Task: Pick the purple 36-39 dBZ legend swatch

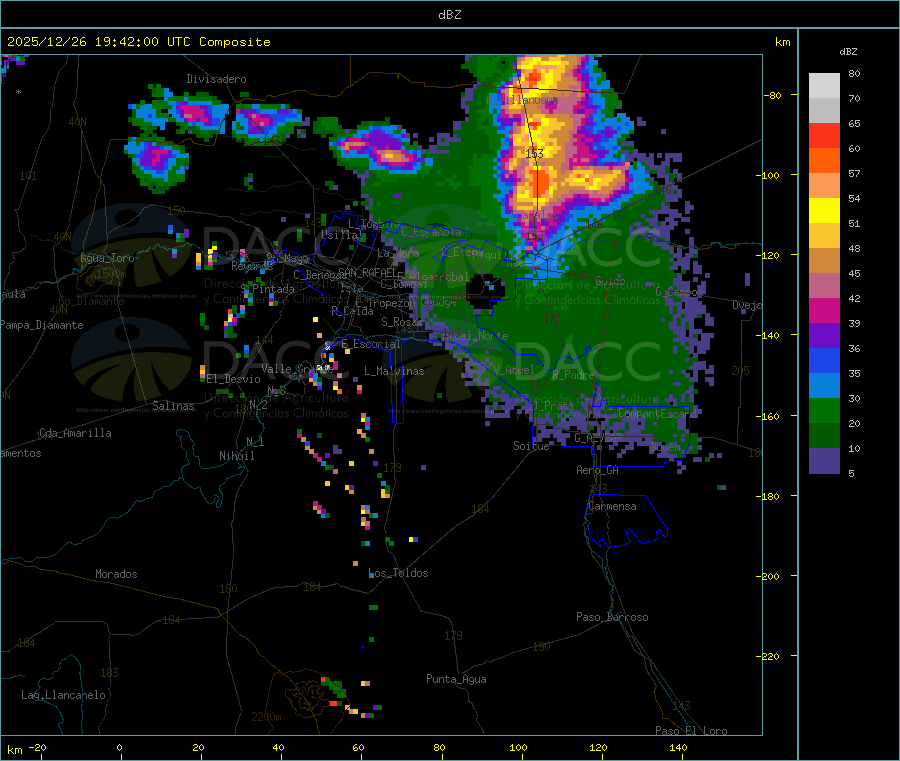Action: tap(824, 336)
